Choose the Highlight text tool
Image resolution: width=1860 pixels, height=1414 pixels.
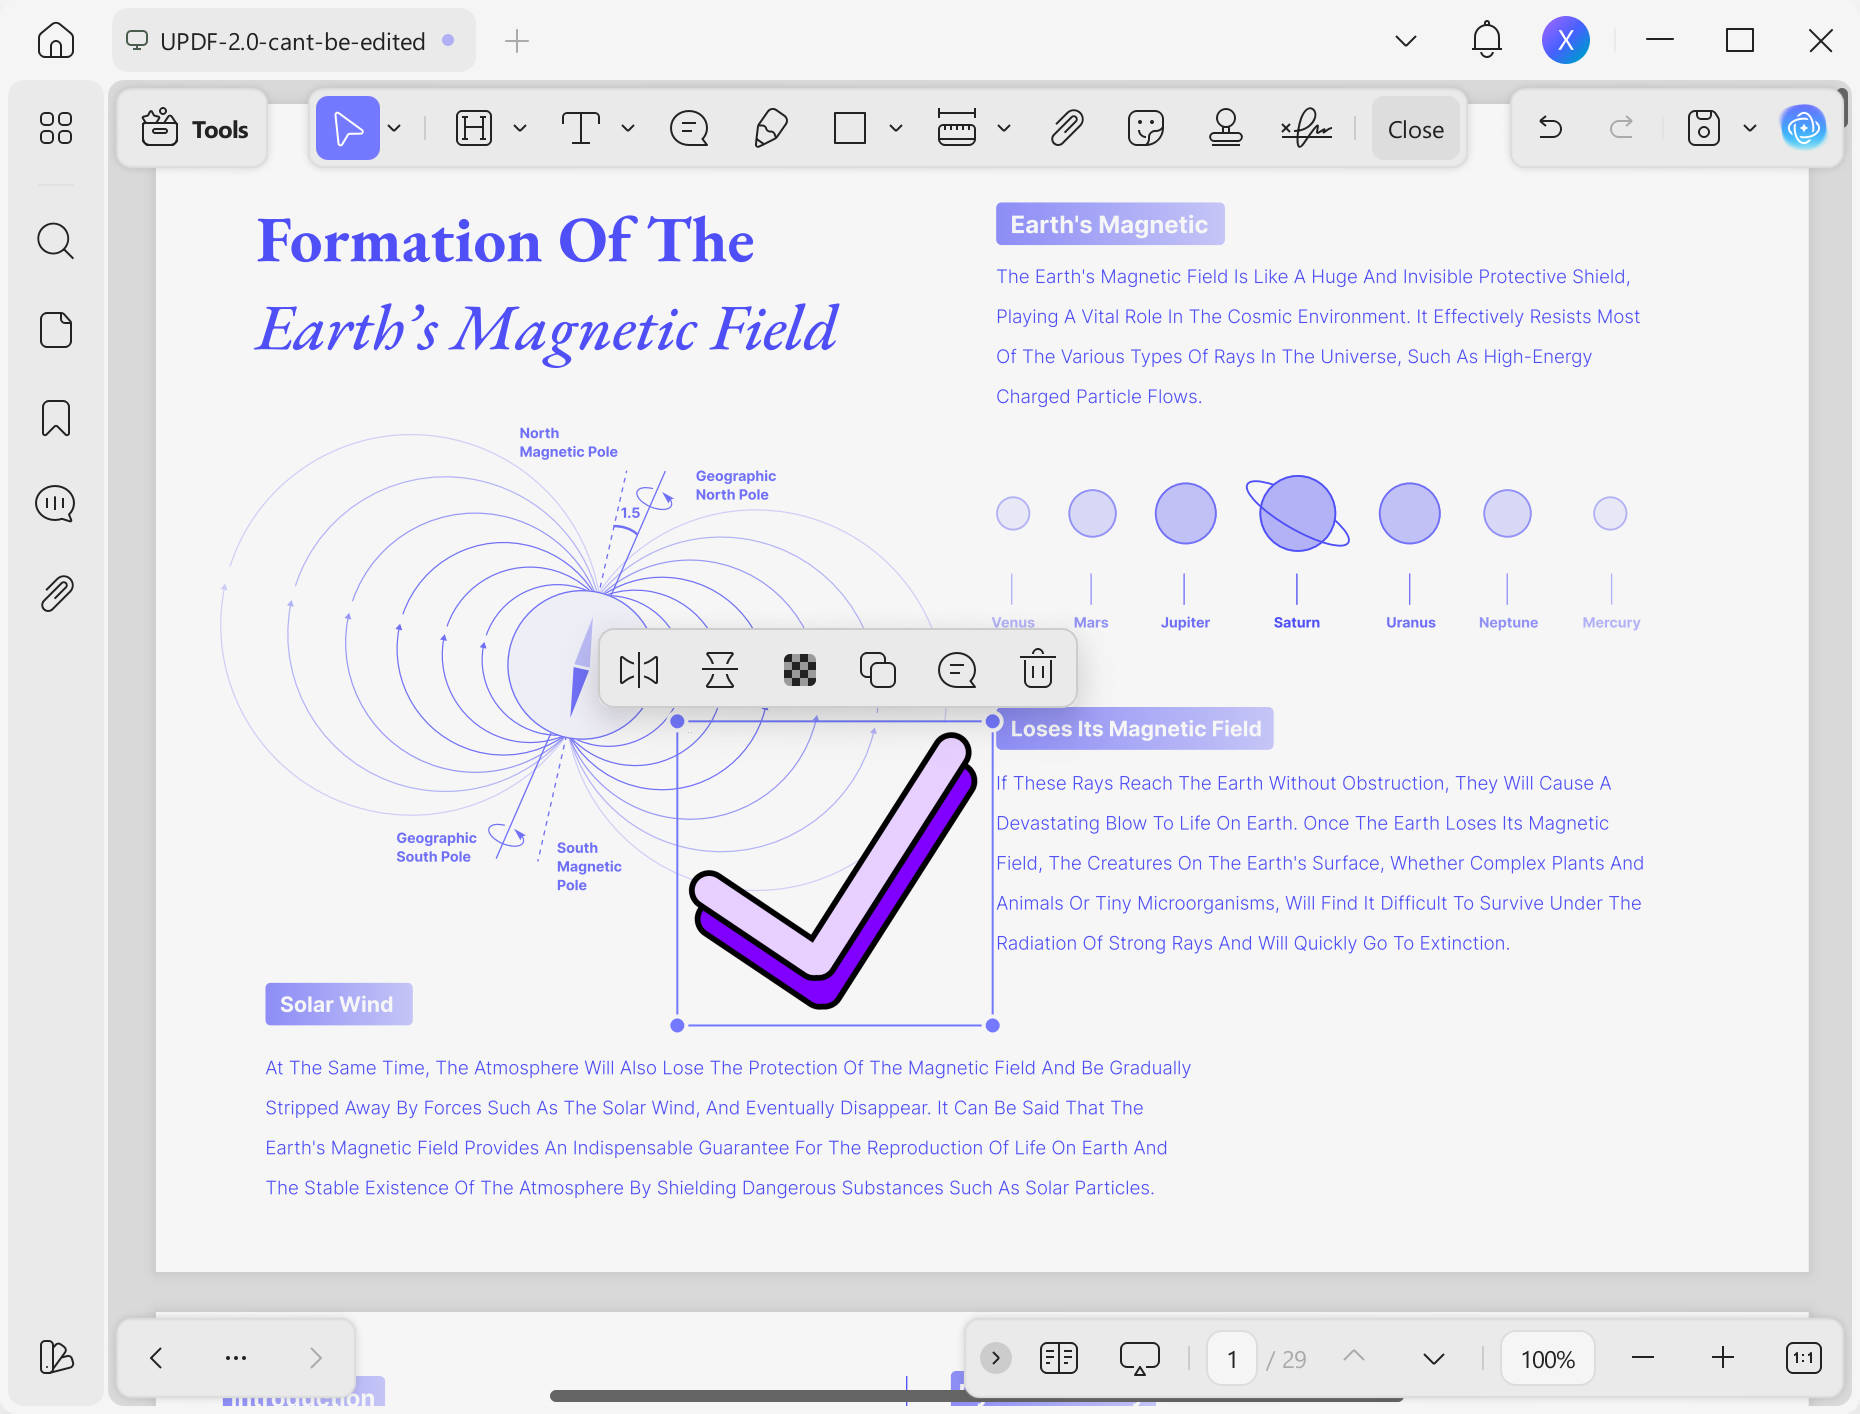tap(474, 128)
